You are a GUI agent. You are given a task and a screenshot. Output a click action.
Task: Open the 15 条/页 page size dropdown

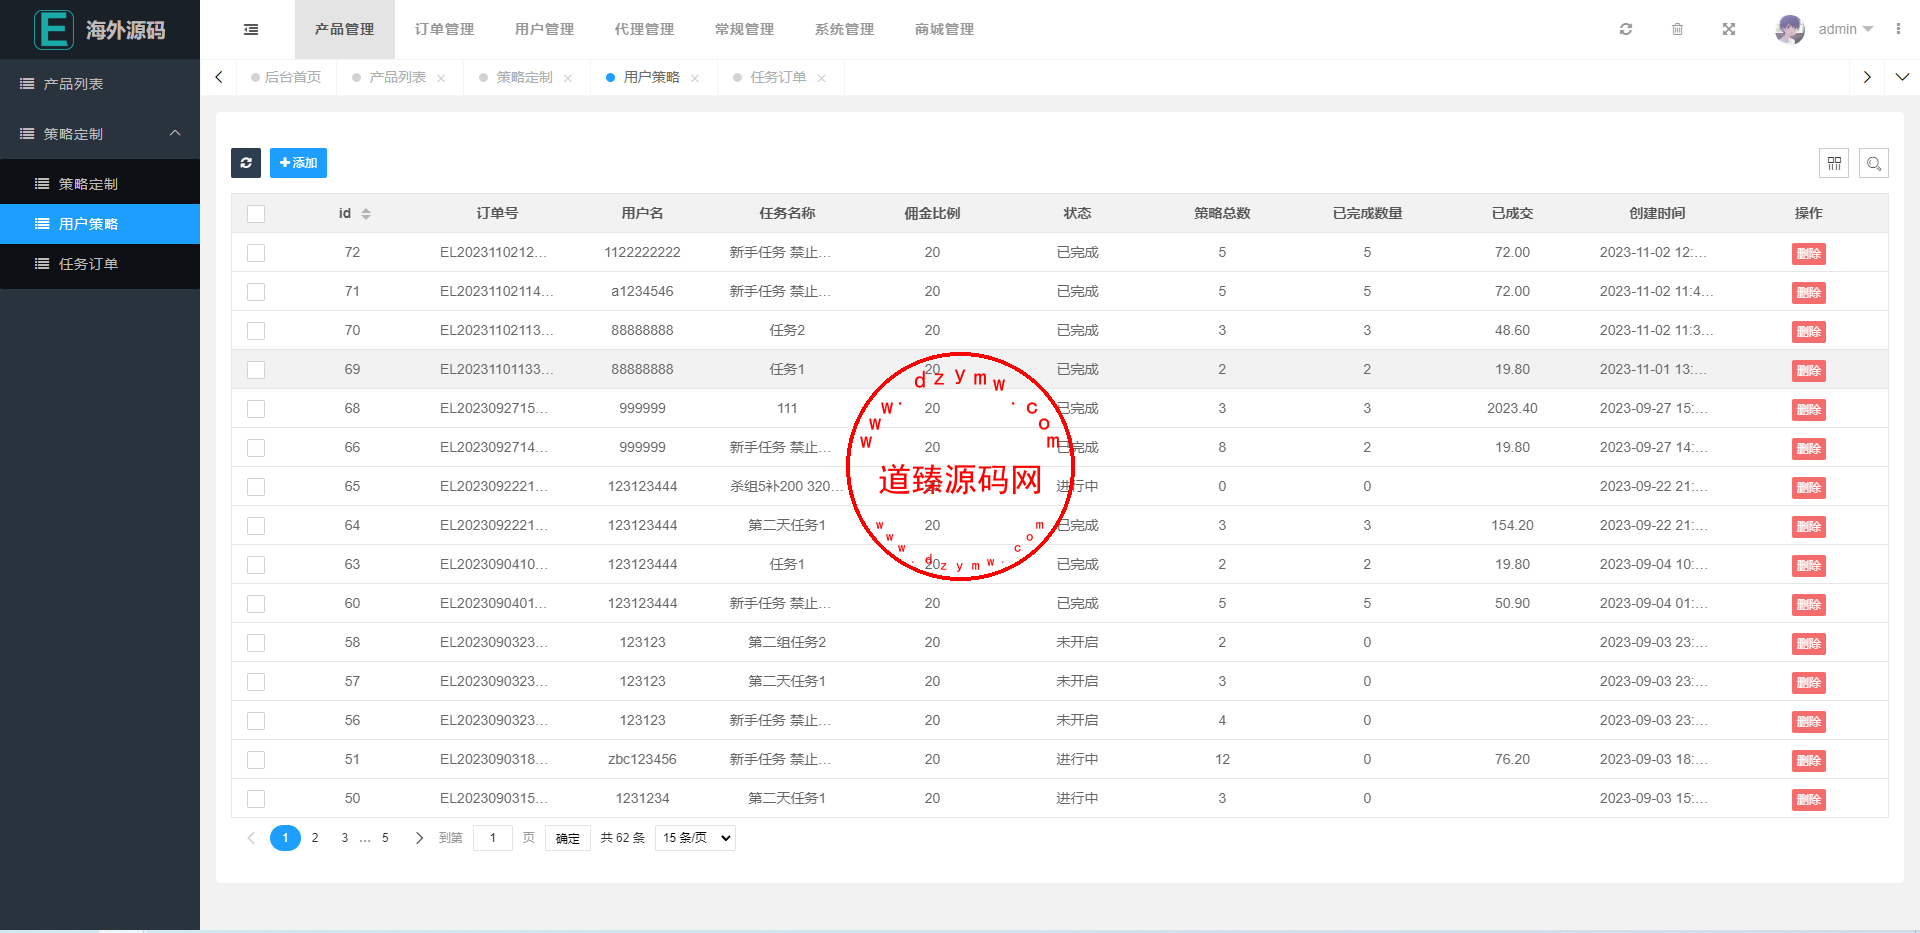click(x=695, y=838)
